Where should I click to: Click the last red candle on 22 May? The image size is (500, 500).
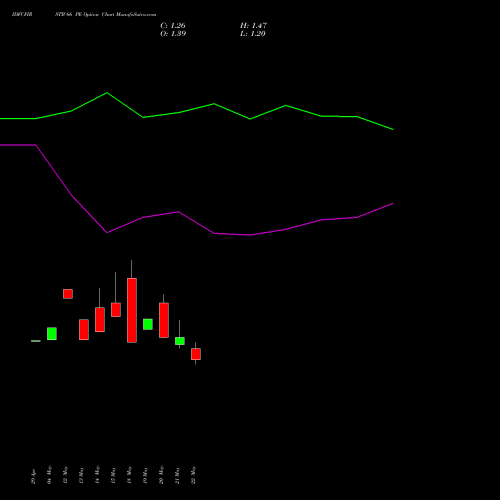(196, 354)
